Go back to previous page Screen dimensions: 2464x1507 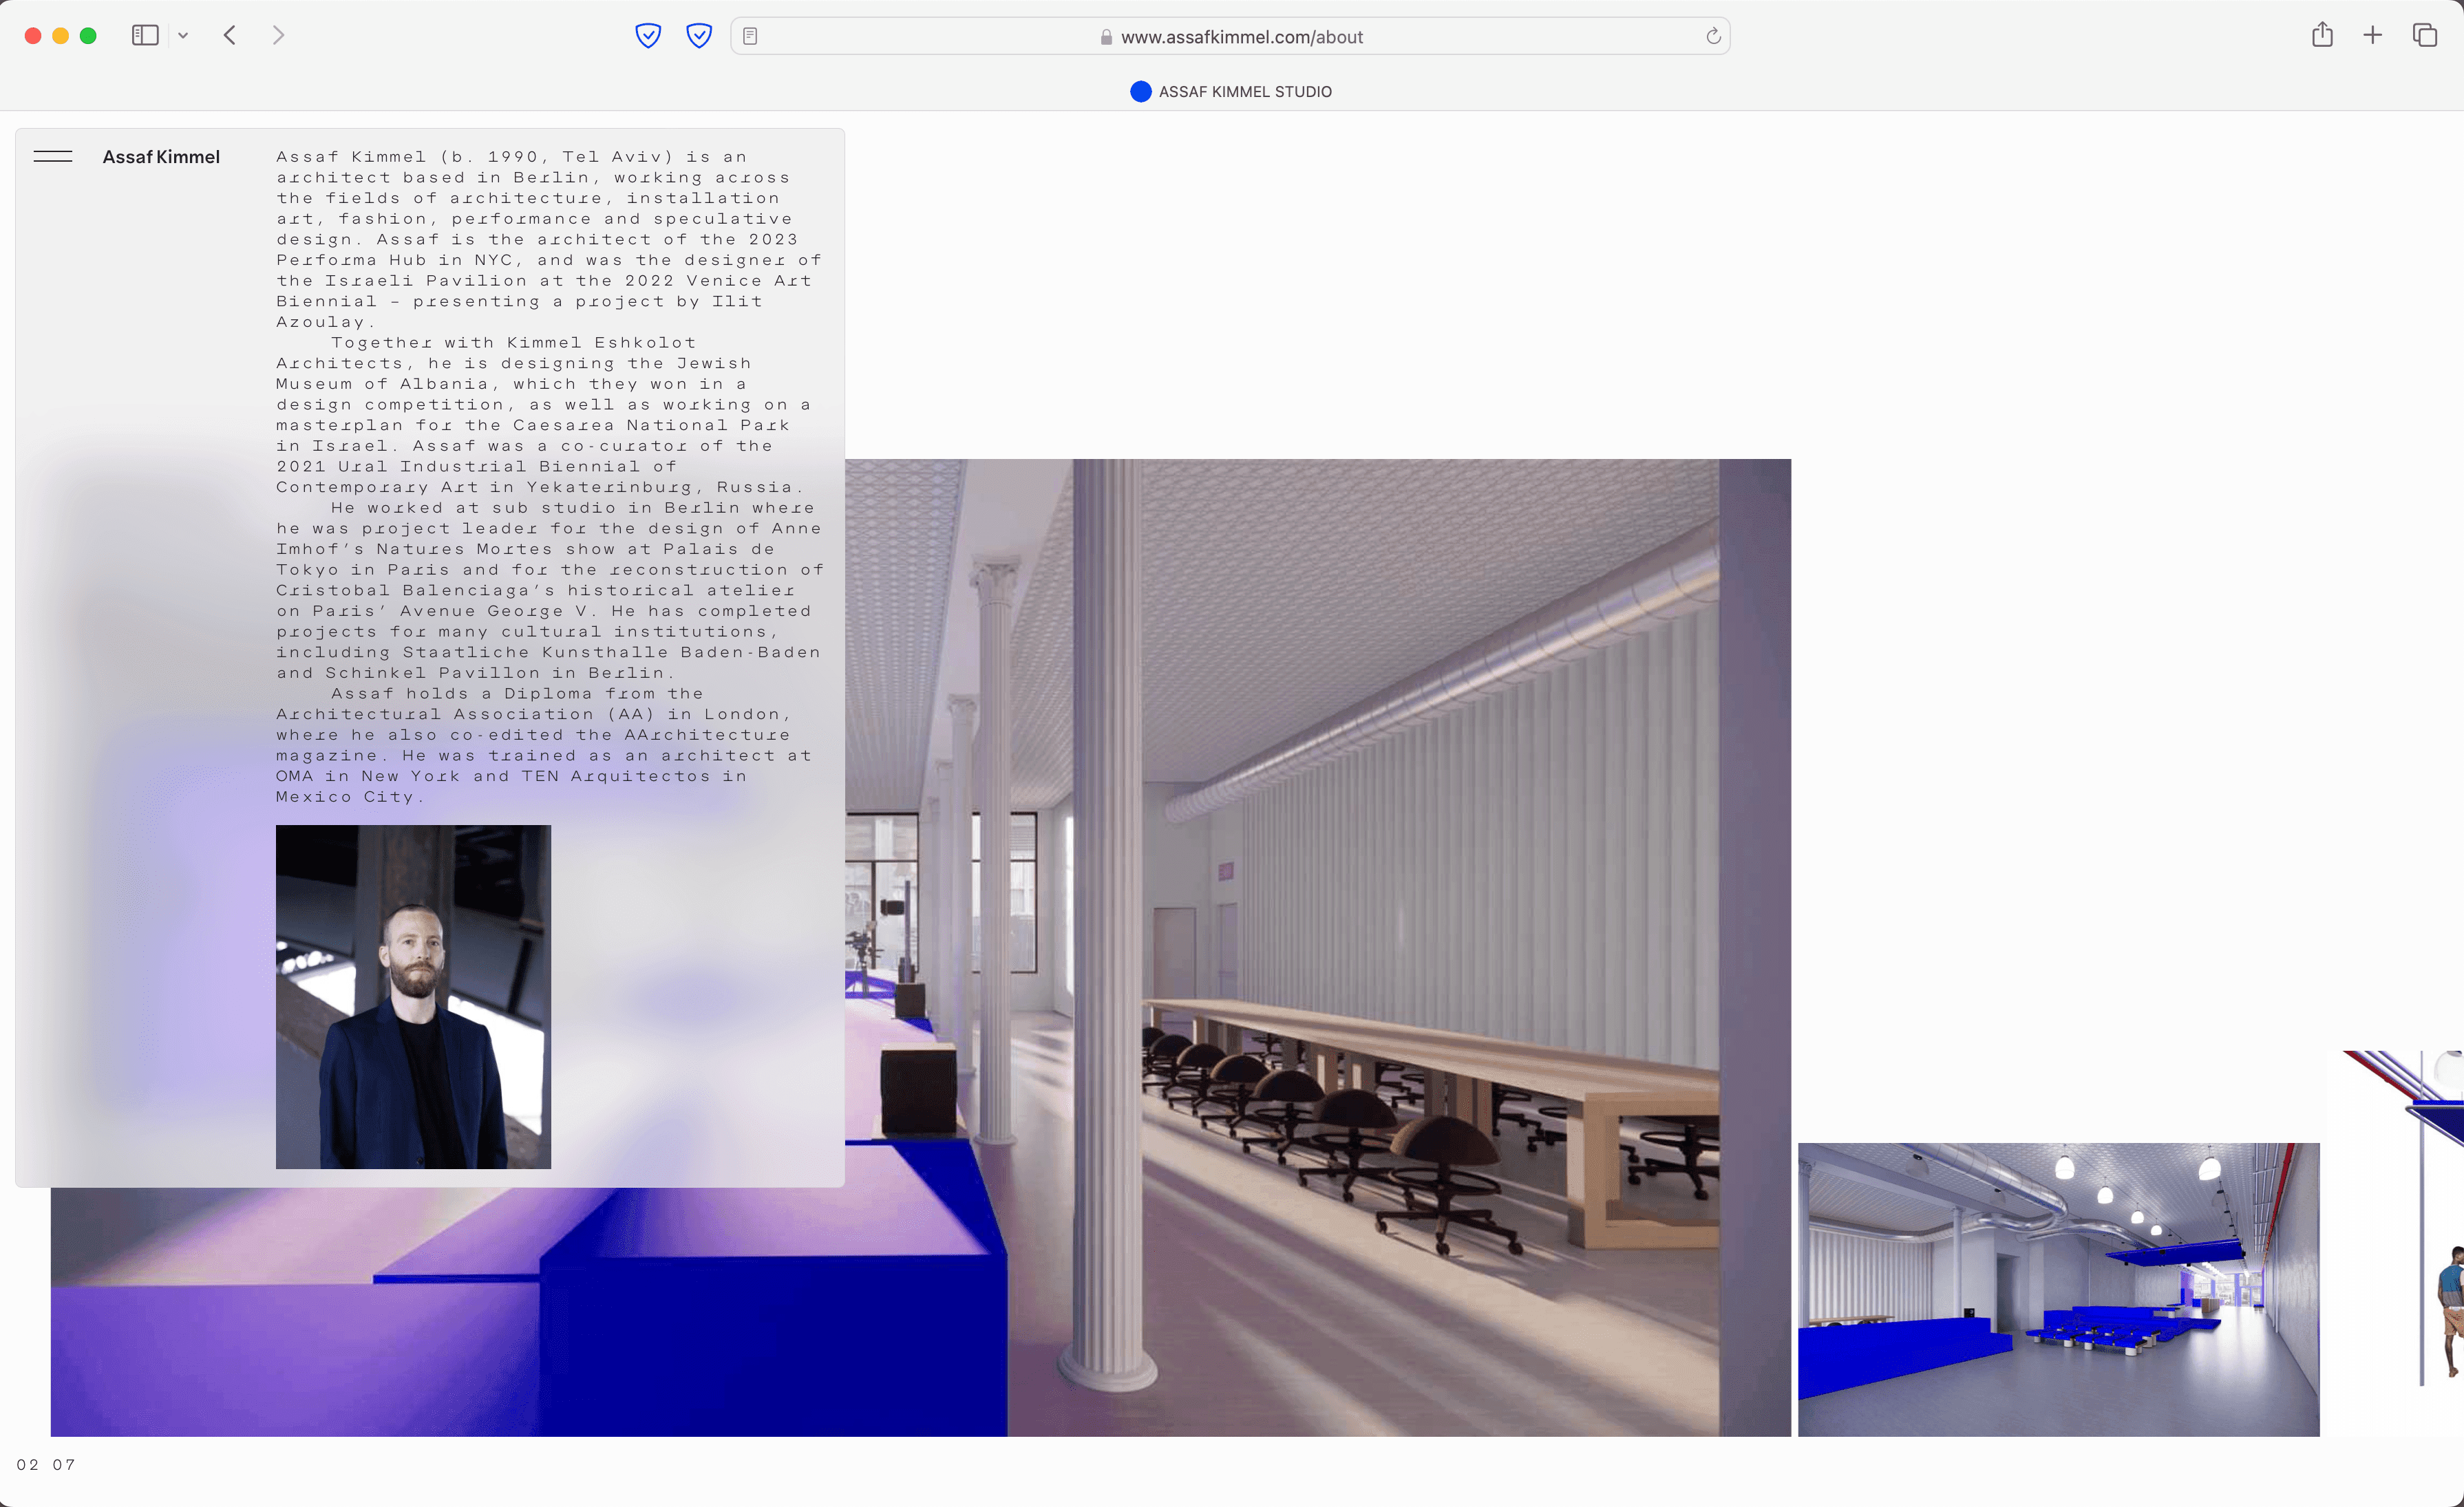coord(230,36)
